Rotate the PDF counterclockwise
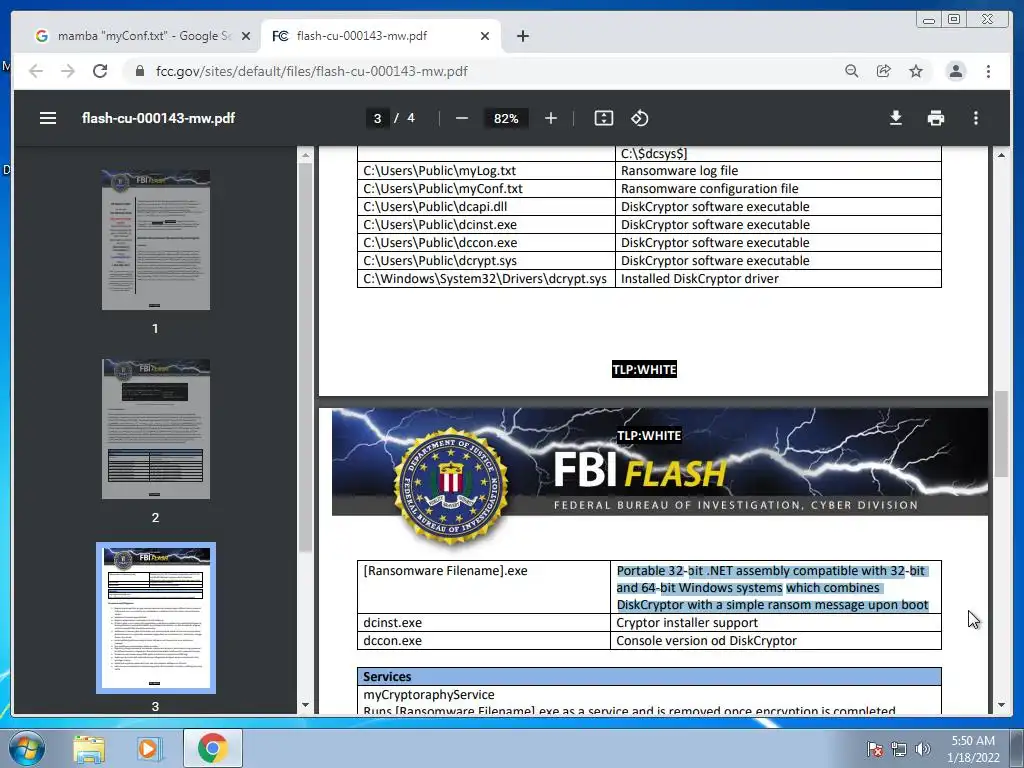The width and height of the screenshot is (1024, 768). [x=639, y=118]
